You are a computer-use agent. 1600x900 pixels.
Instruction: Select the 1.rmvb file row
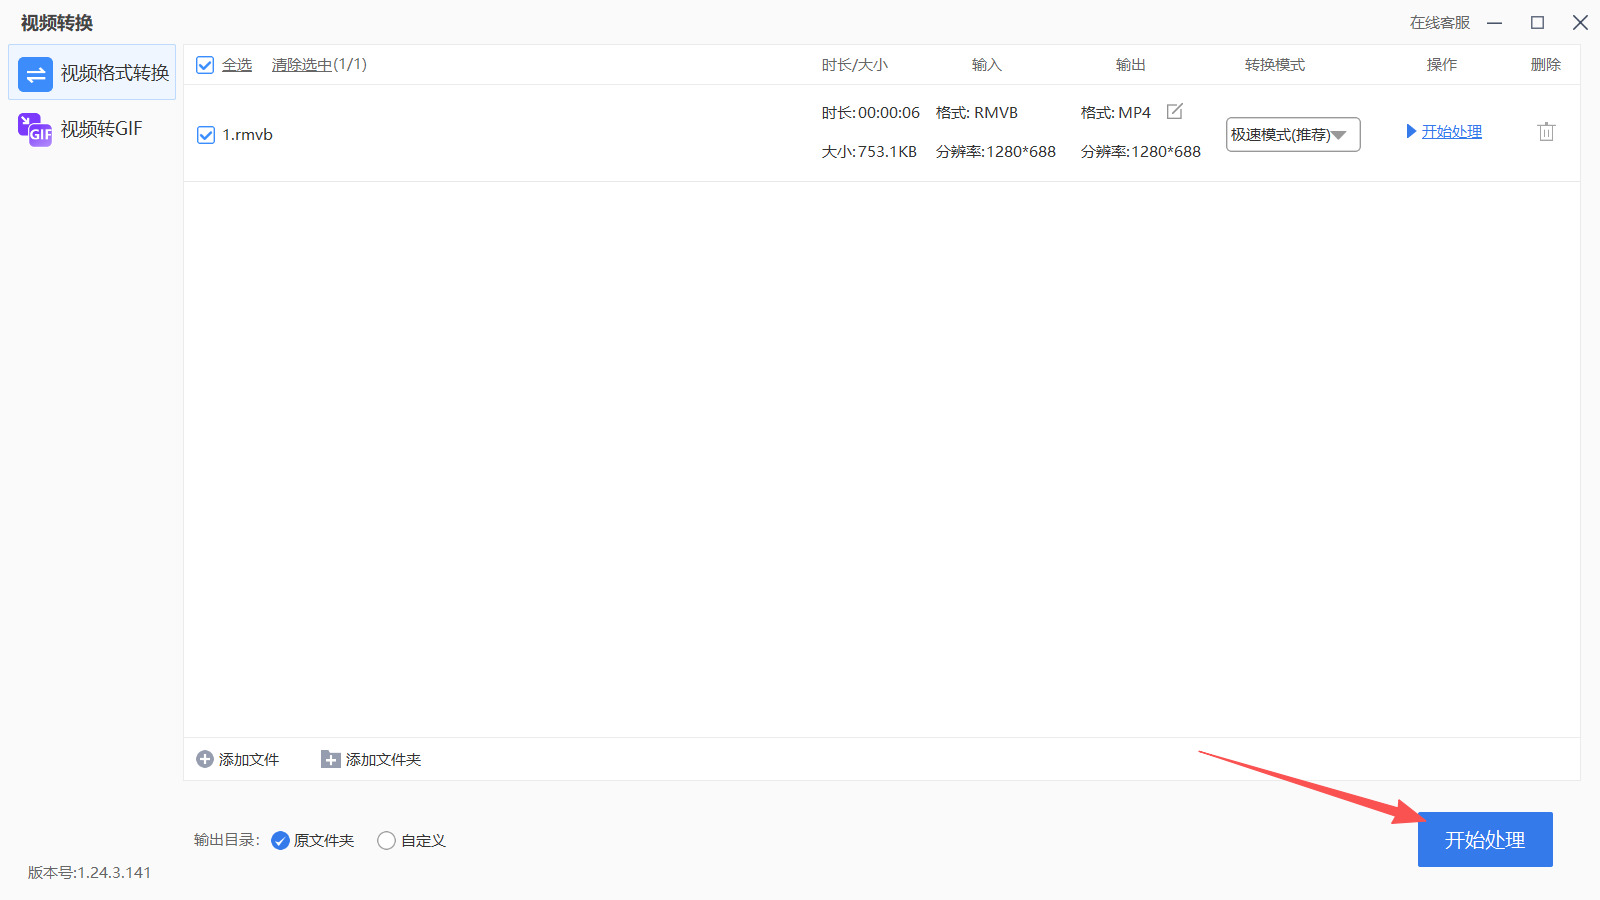click(250, 134)
